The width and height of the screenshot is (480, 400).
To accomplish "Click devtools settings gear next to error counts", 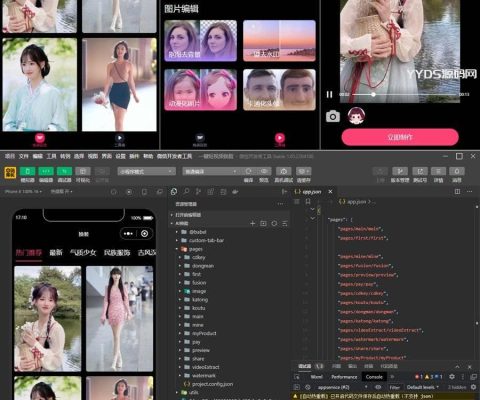I will (x=452, y=377).
